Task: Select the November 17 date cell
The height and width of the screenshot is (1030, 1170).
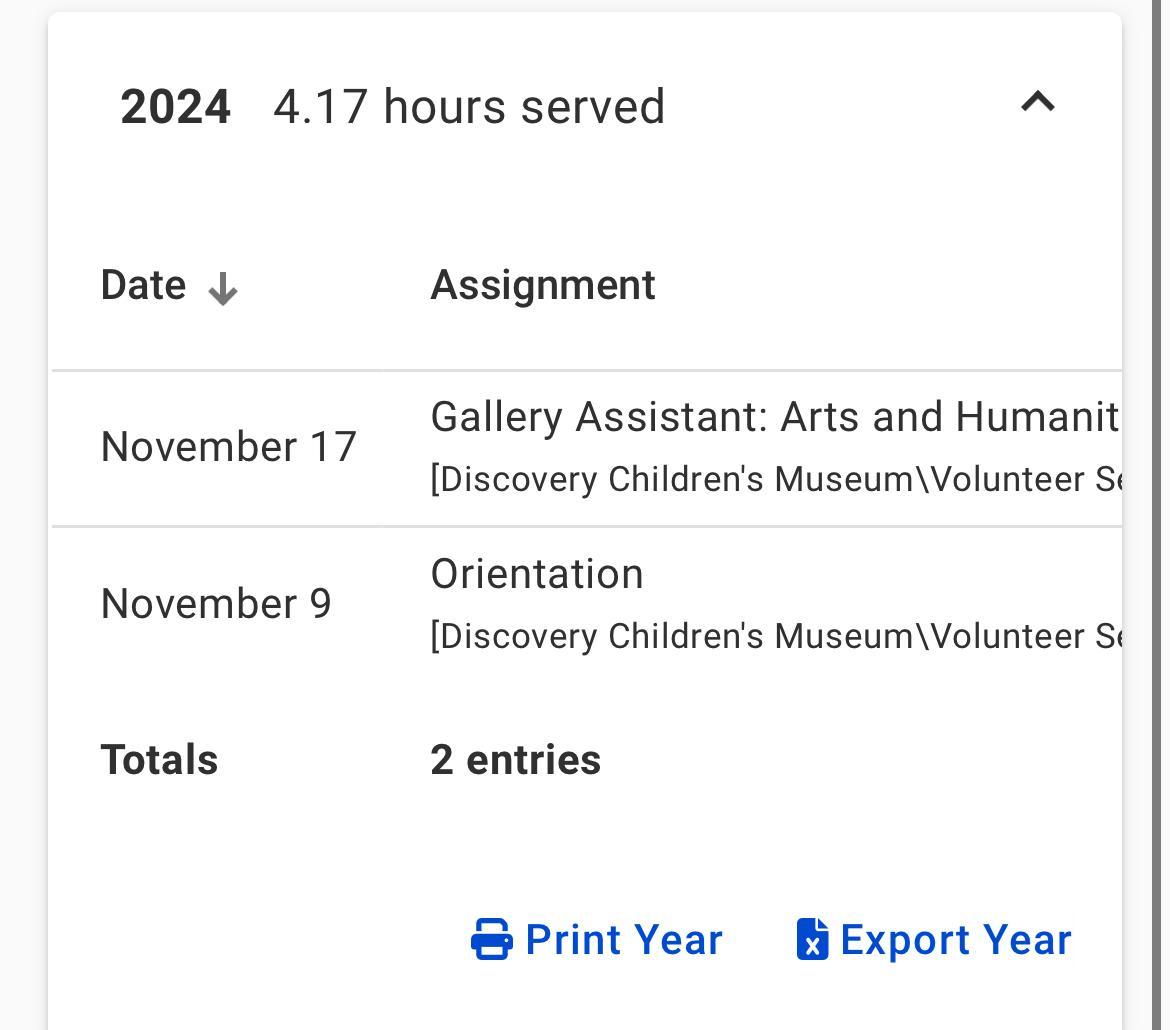Action: click(228, 447)
